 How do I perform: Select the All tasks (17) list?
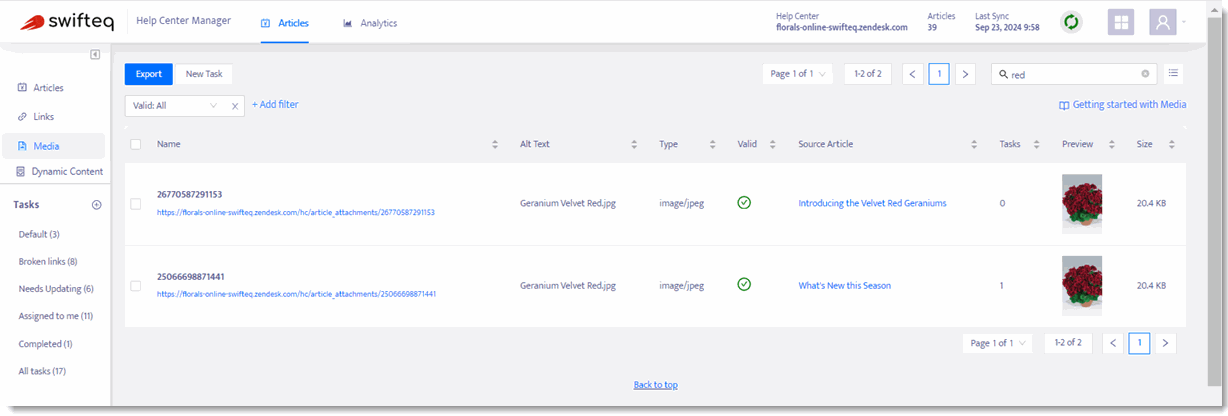point(42,371)
